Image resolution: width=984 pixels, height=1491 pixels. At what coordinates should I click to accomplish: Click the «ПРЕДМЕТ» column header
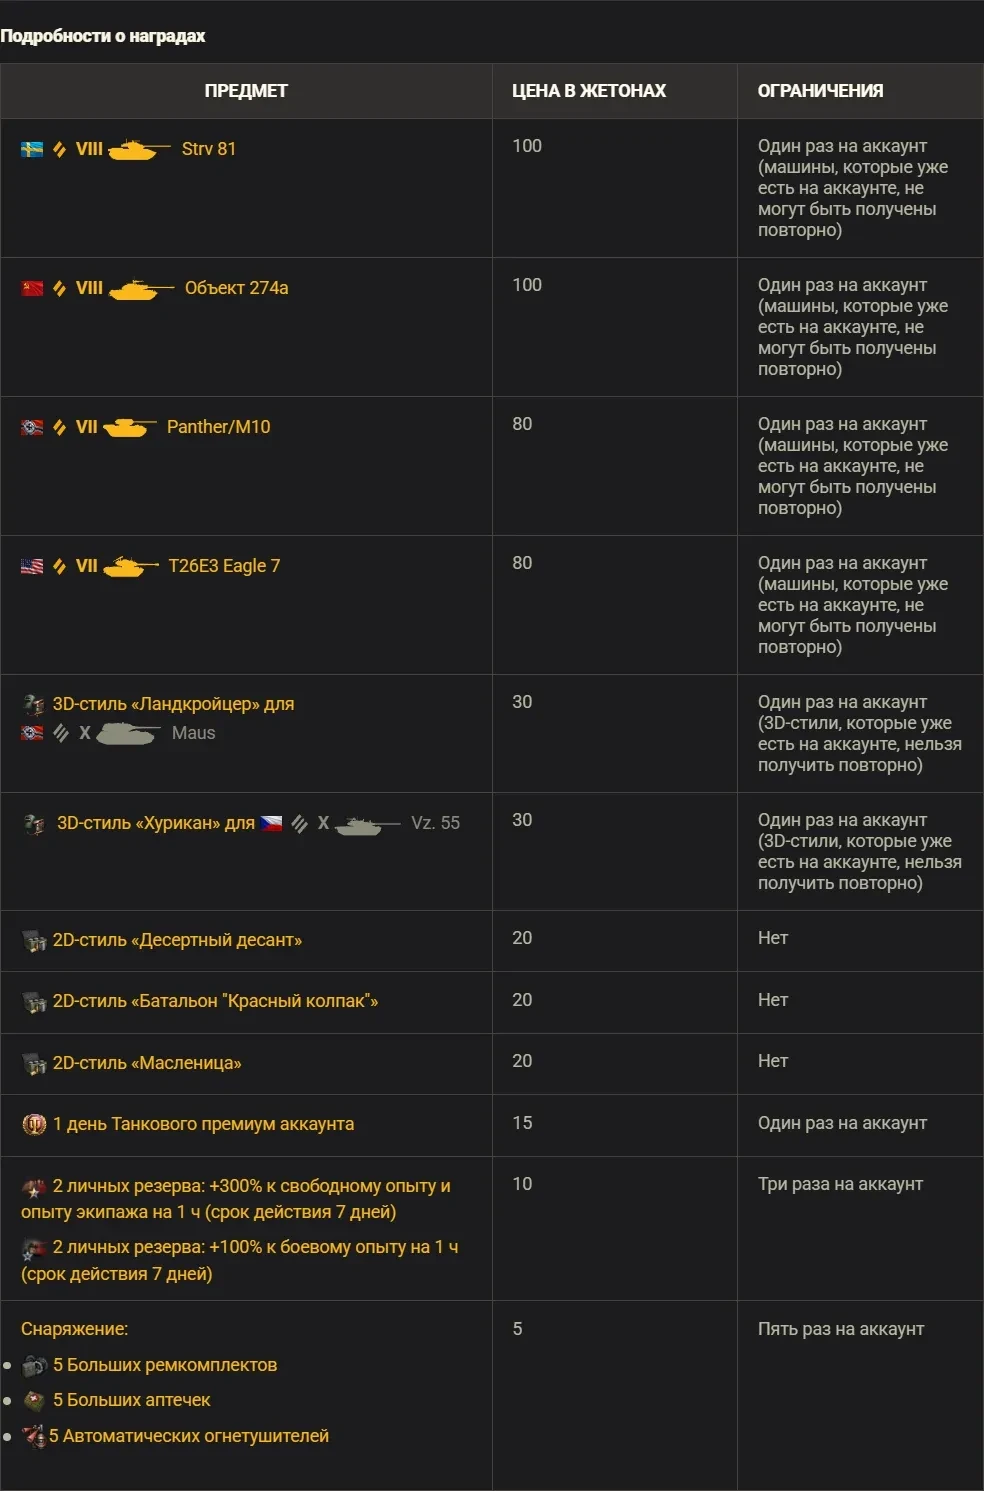246,91
